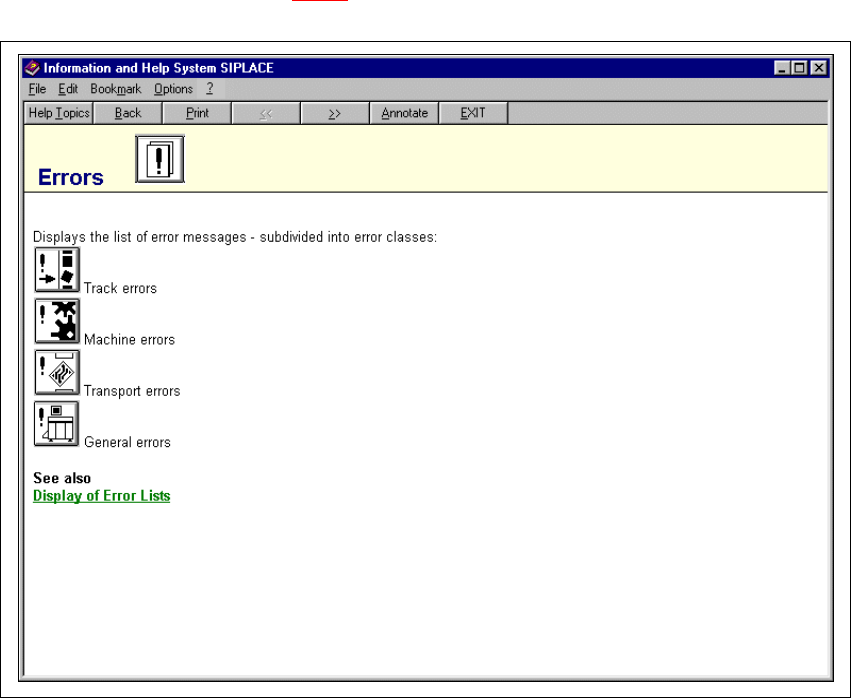
Task: Click the General errors label
Action: click(128, 442)
